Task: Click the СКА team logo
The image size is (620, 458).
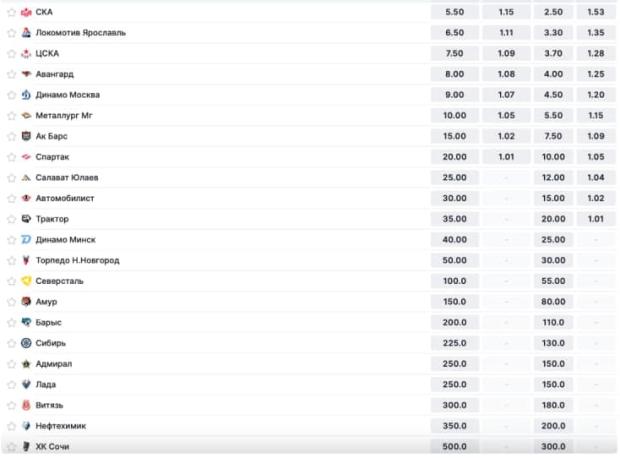Action: 26,12
